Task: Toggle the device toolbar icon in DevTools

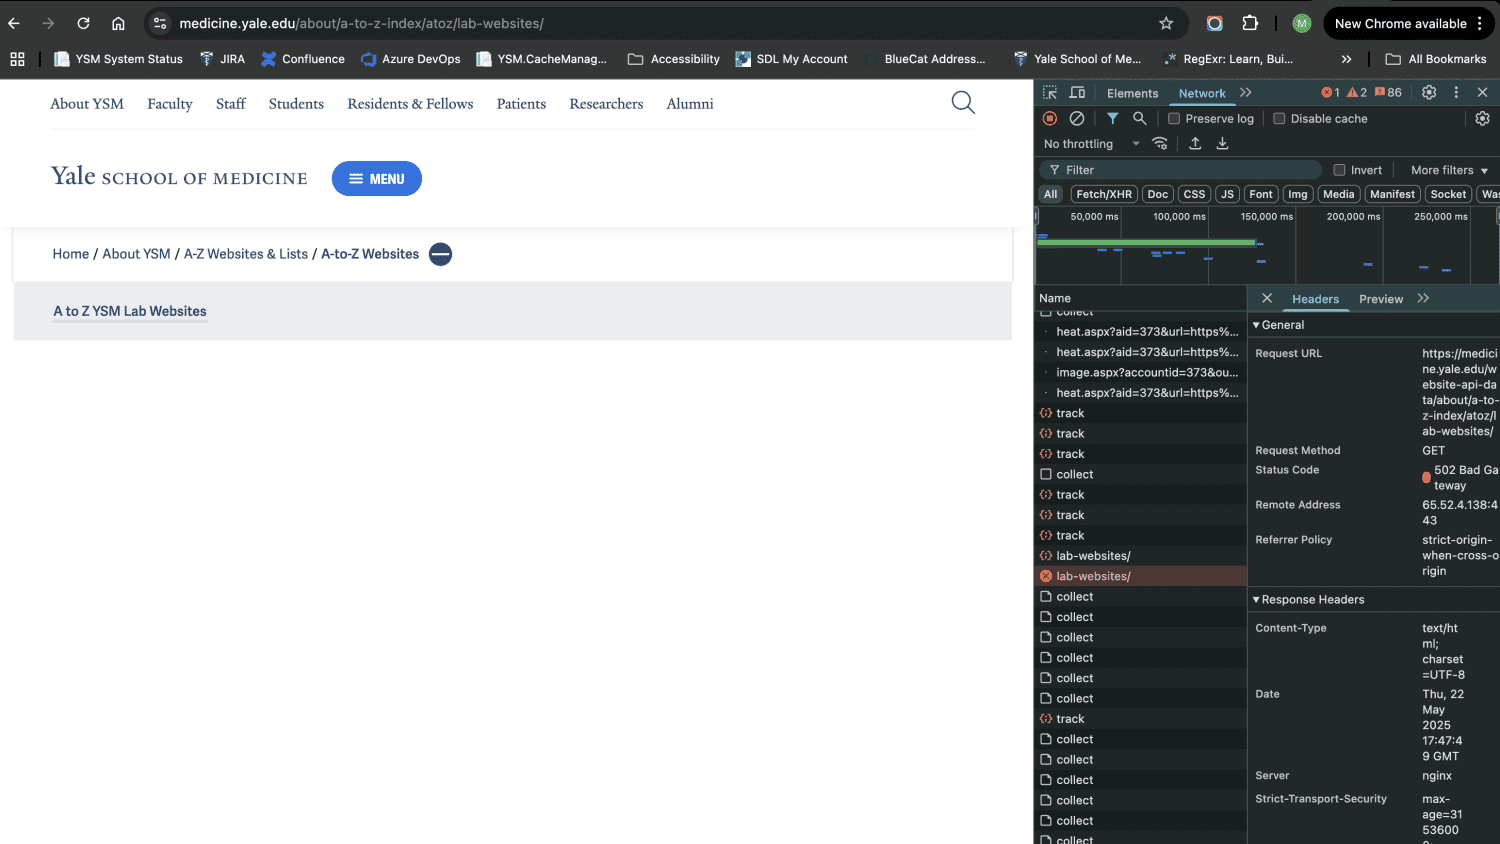Action: (x=1077, y=92)
